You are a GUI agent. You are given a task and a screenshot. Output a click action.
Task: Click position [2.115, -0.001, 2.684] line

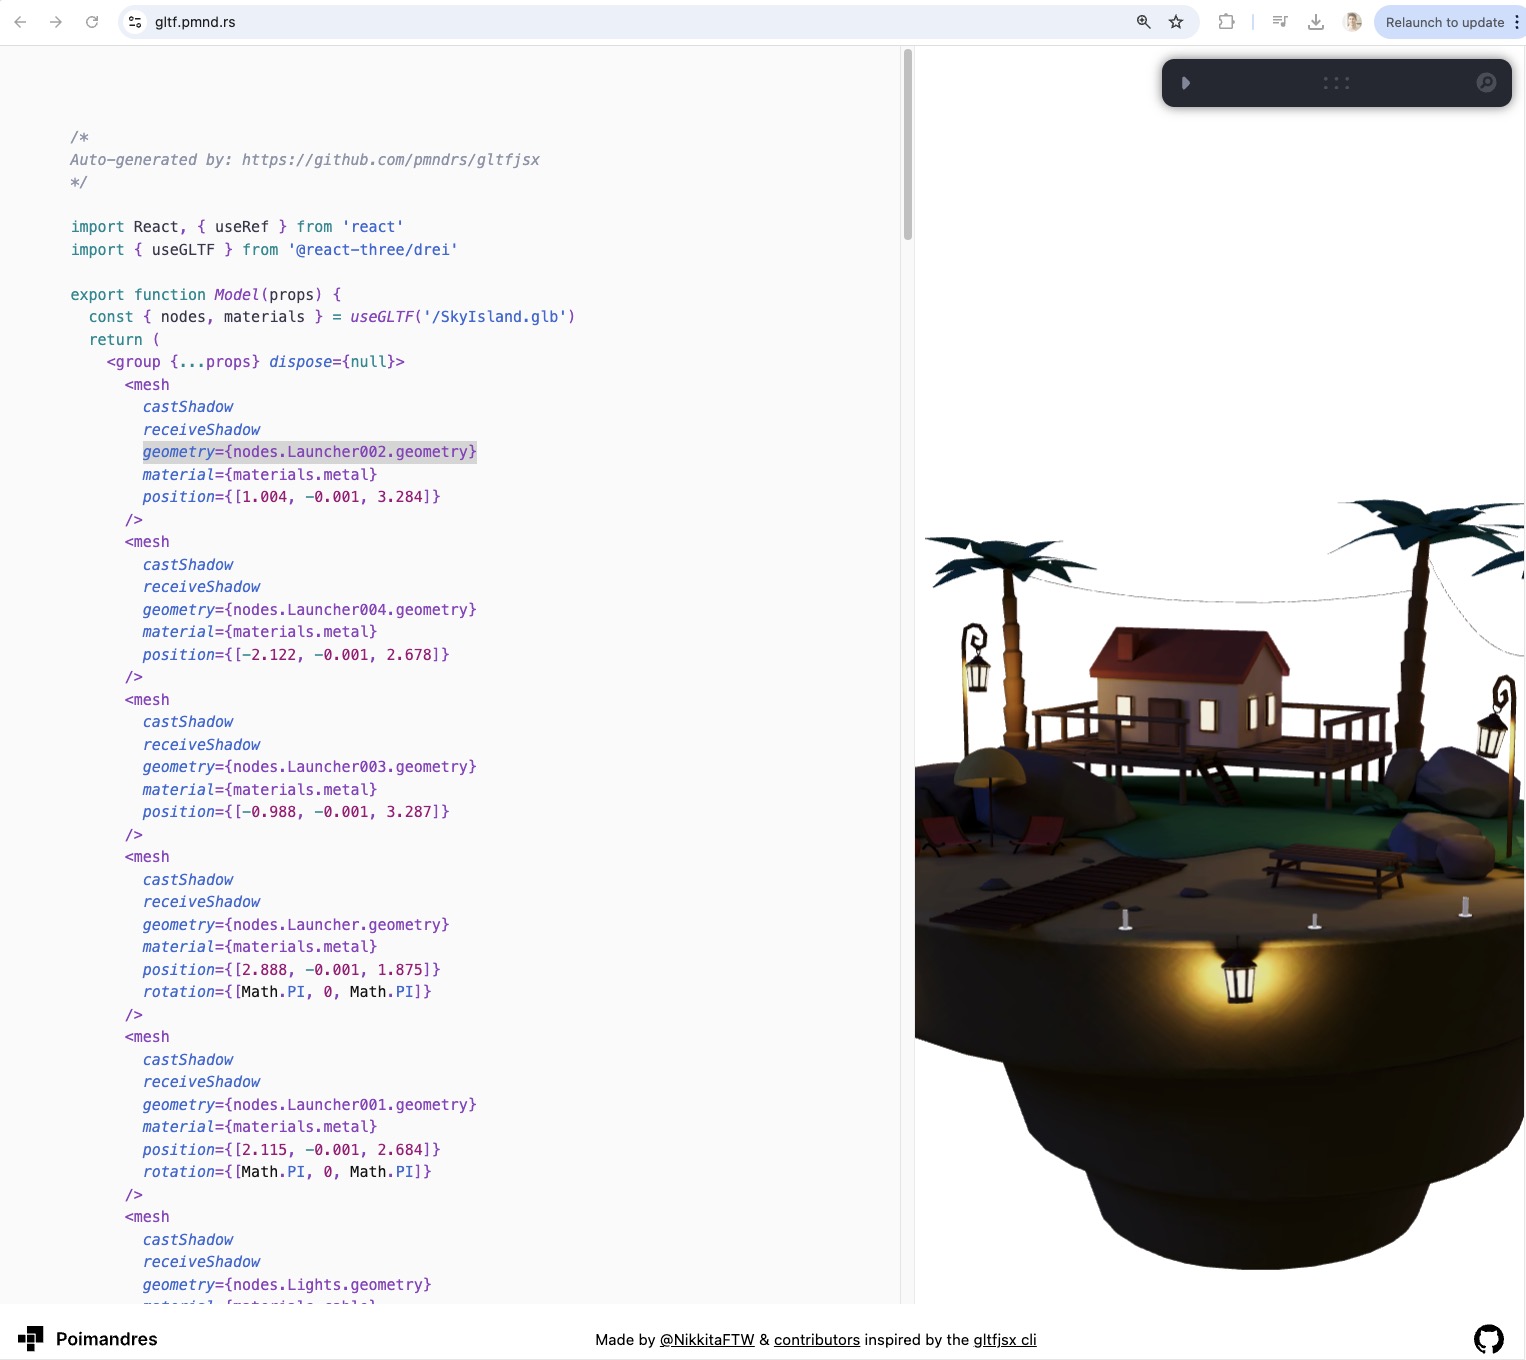291,1150
